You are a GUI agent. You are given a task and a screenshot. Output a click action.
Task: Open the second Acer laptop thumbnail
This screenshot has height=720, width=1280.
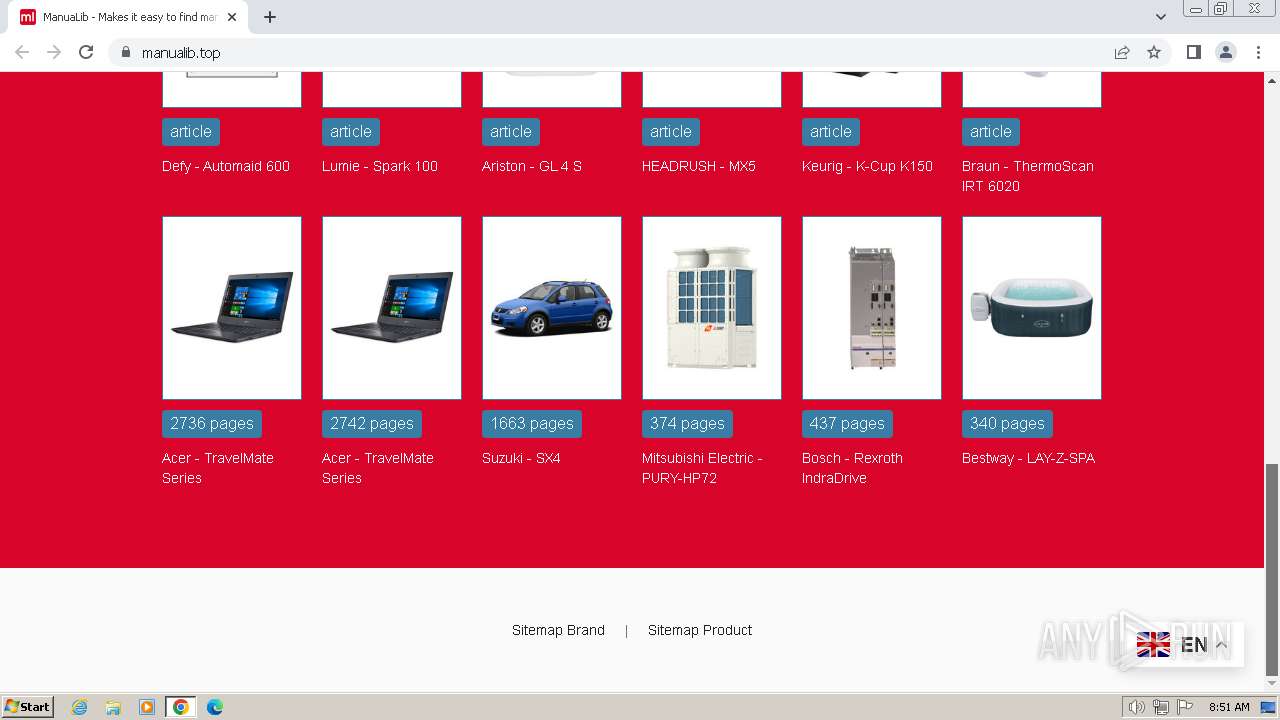click(392, 308)
